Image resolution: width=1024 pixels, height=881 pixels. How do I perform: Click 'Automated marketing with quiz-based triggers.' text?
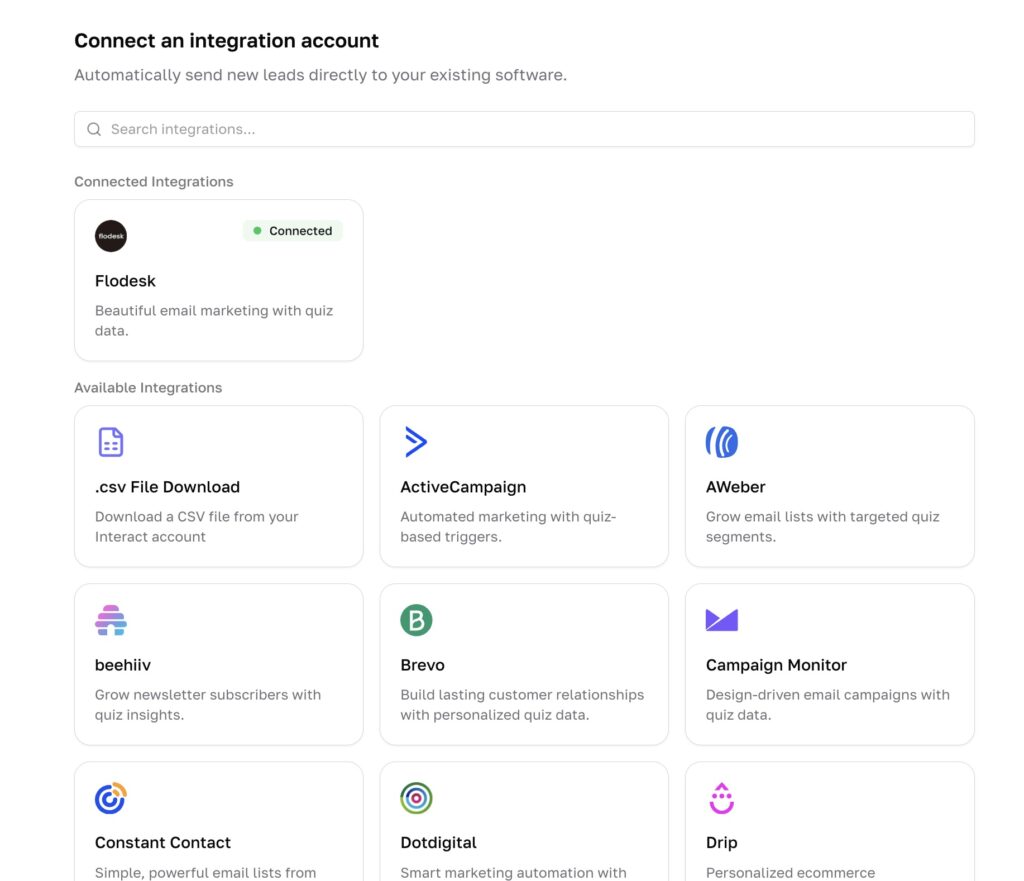508,526
